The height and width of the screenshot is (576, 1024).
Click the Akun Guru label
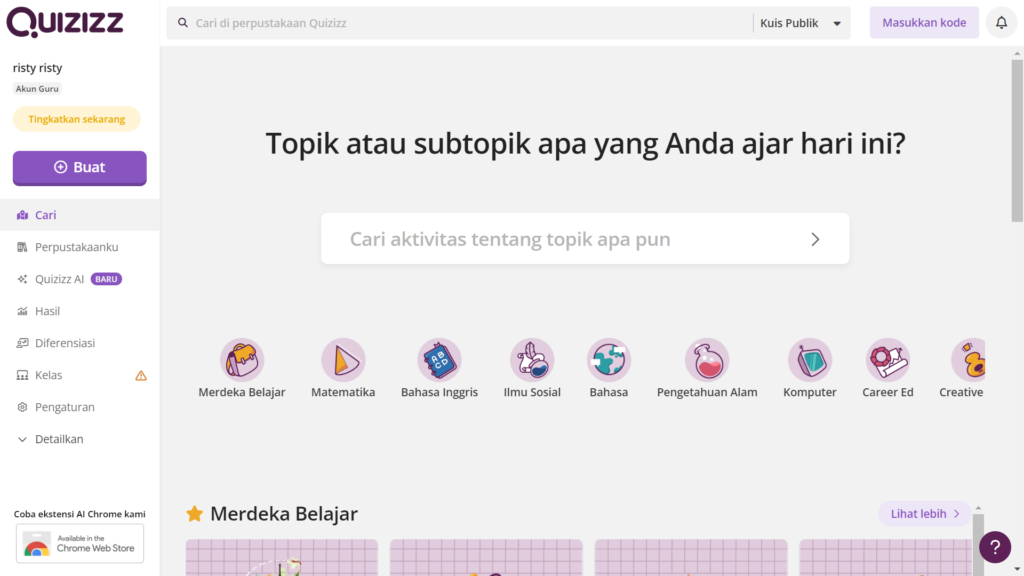37,89
